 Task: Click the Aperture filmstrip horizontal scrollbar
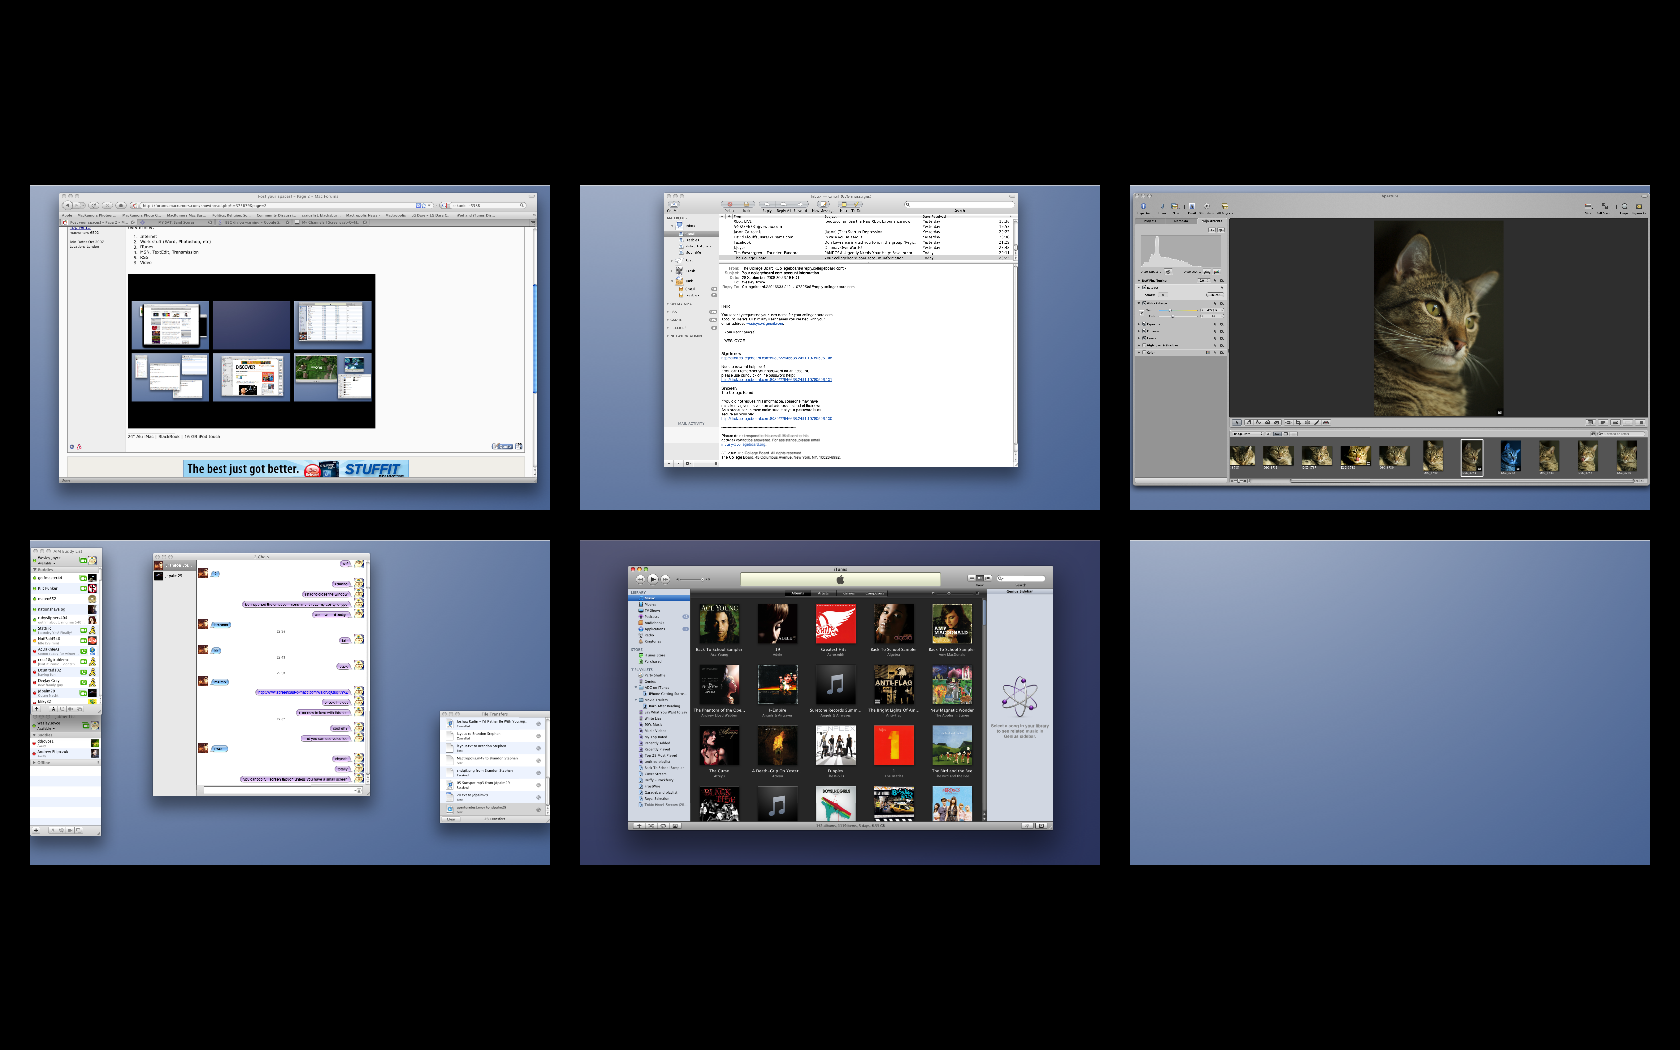tap(1461, 481)
